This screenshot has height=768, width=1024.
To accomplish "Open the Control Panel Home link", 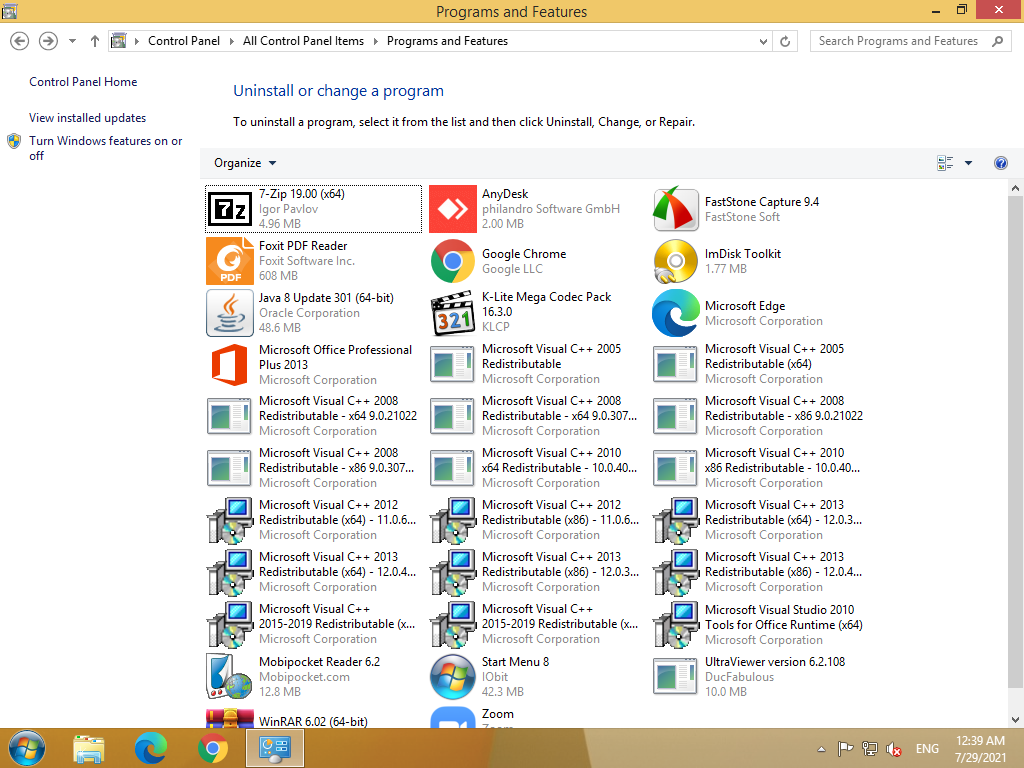I will coord(83,82).
